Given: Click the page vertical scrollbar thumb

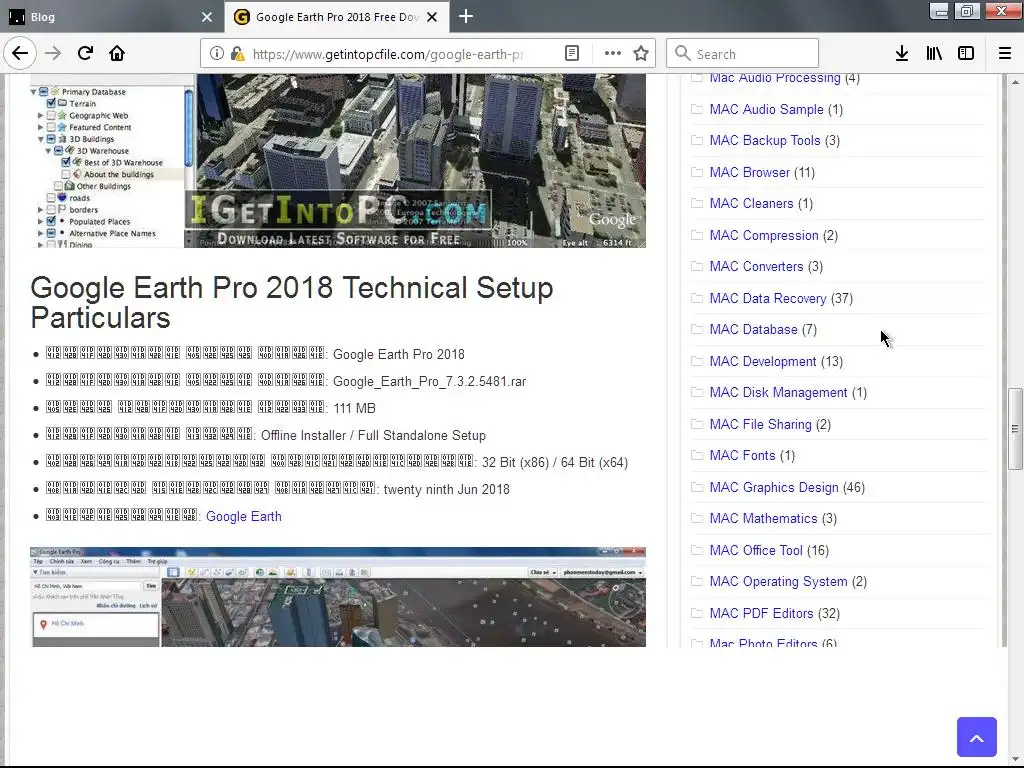Looking at the screenshot, I should 1015,428.
